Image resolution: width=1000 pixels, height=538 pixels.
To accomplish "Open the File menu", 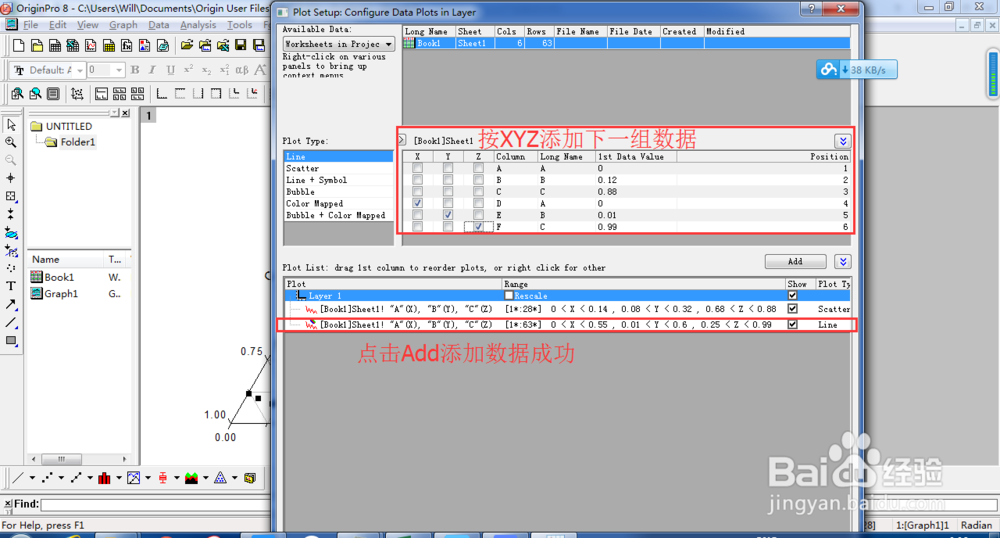I will pos(31,25).
